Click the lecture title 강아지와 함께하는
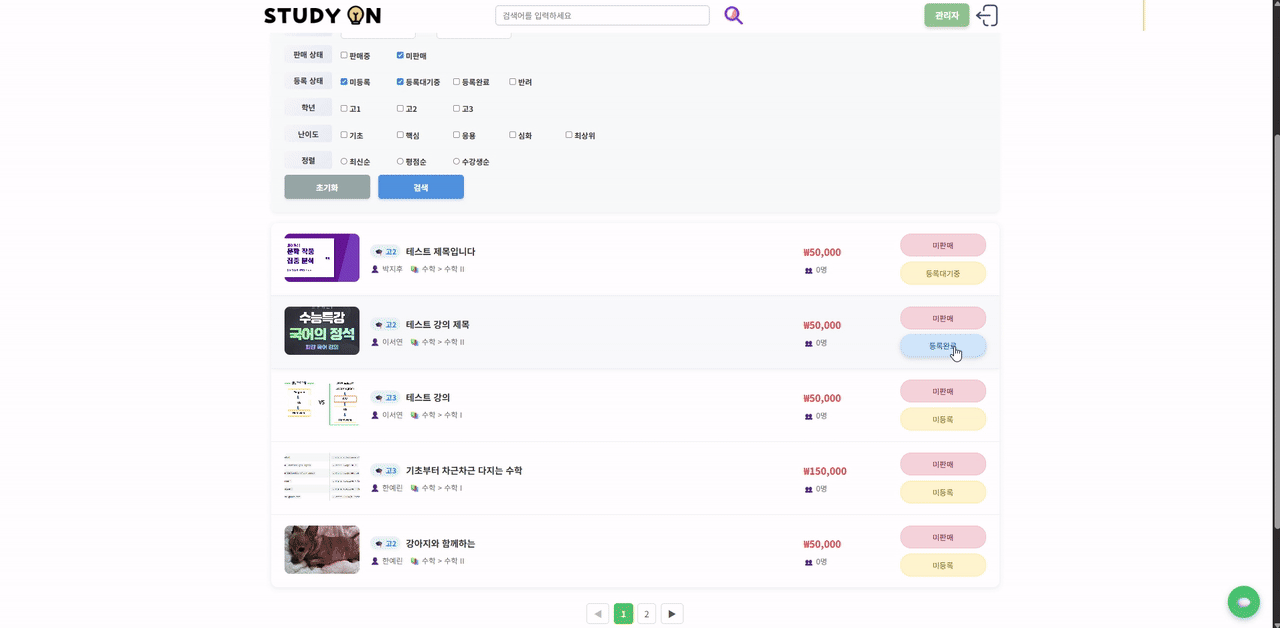The height and width of the screenshot is (628, 1280). tap(441, 544)
